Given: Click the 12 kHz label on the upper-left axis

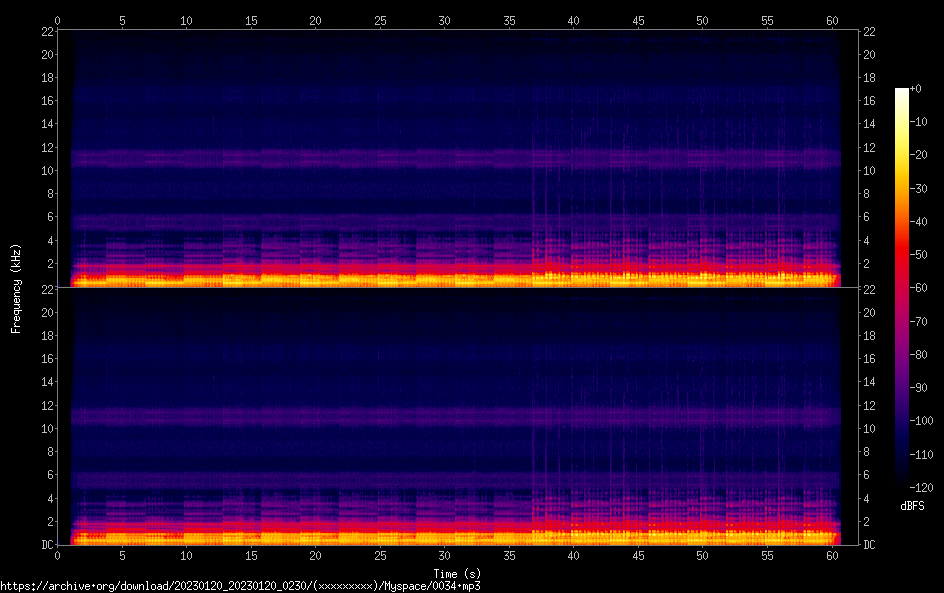Looking at the screenshot, I should click(x=46, y=148).
